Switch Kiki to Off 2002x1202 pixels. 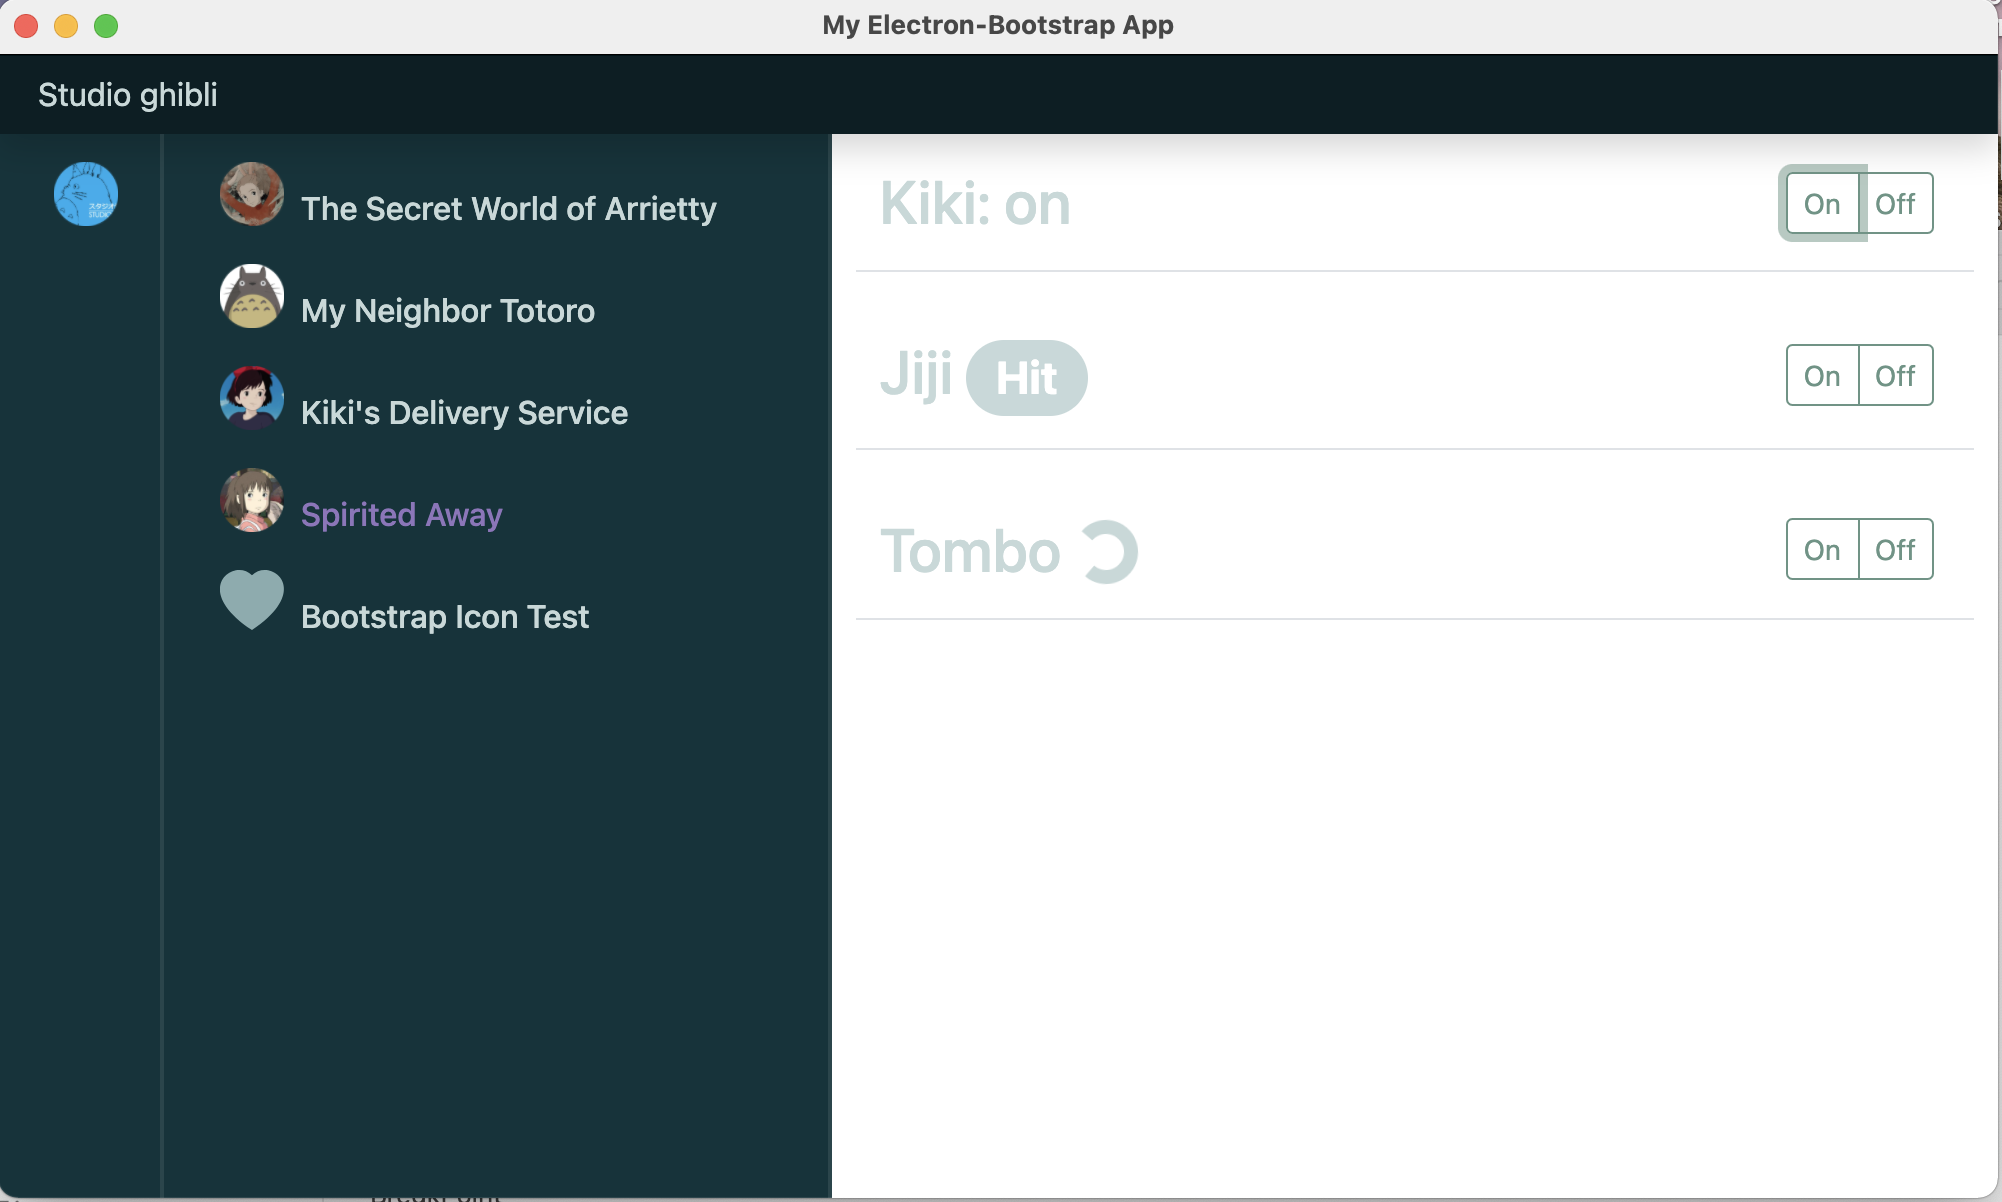coord(1895,204)
